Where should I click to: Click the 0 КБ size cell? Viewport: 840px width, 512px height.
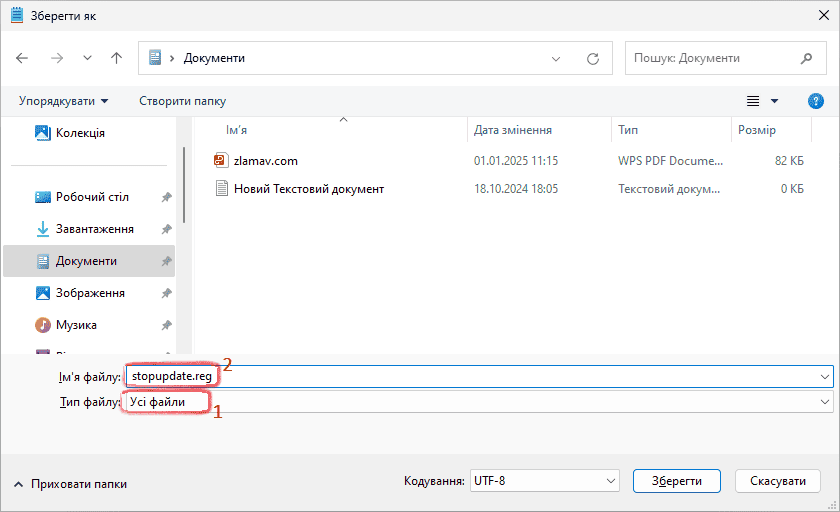tap(792, 189)
